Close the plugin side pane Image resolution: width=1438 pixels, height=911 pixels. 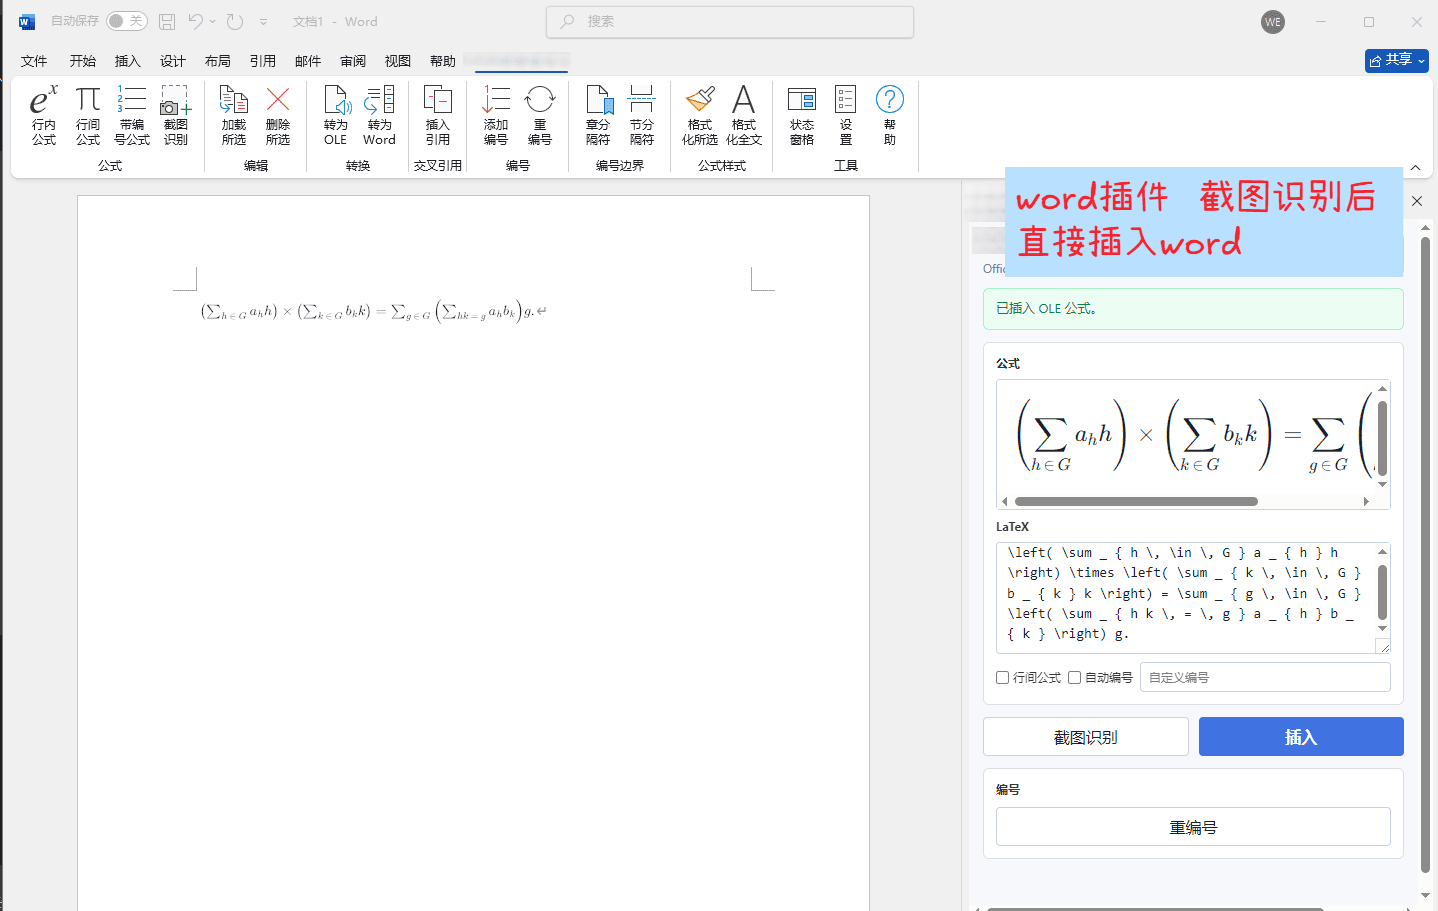[x=1417, y=201]
